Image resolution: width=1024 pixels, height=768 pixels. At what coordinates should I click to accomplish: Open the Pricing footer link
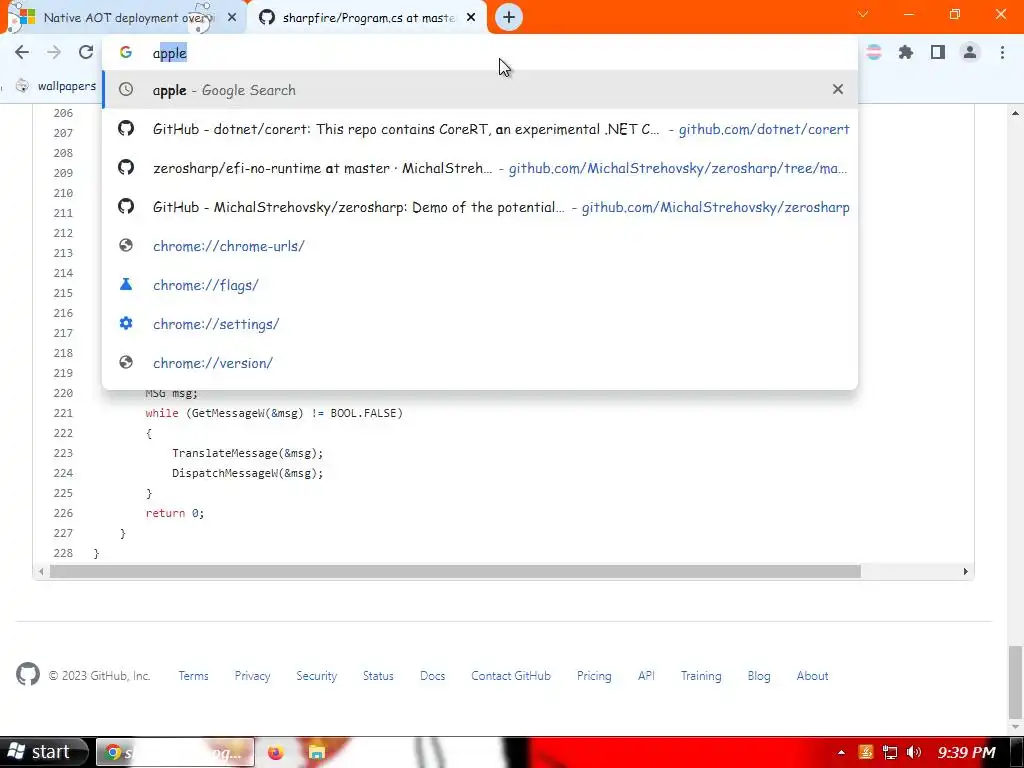(594, 676)
